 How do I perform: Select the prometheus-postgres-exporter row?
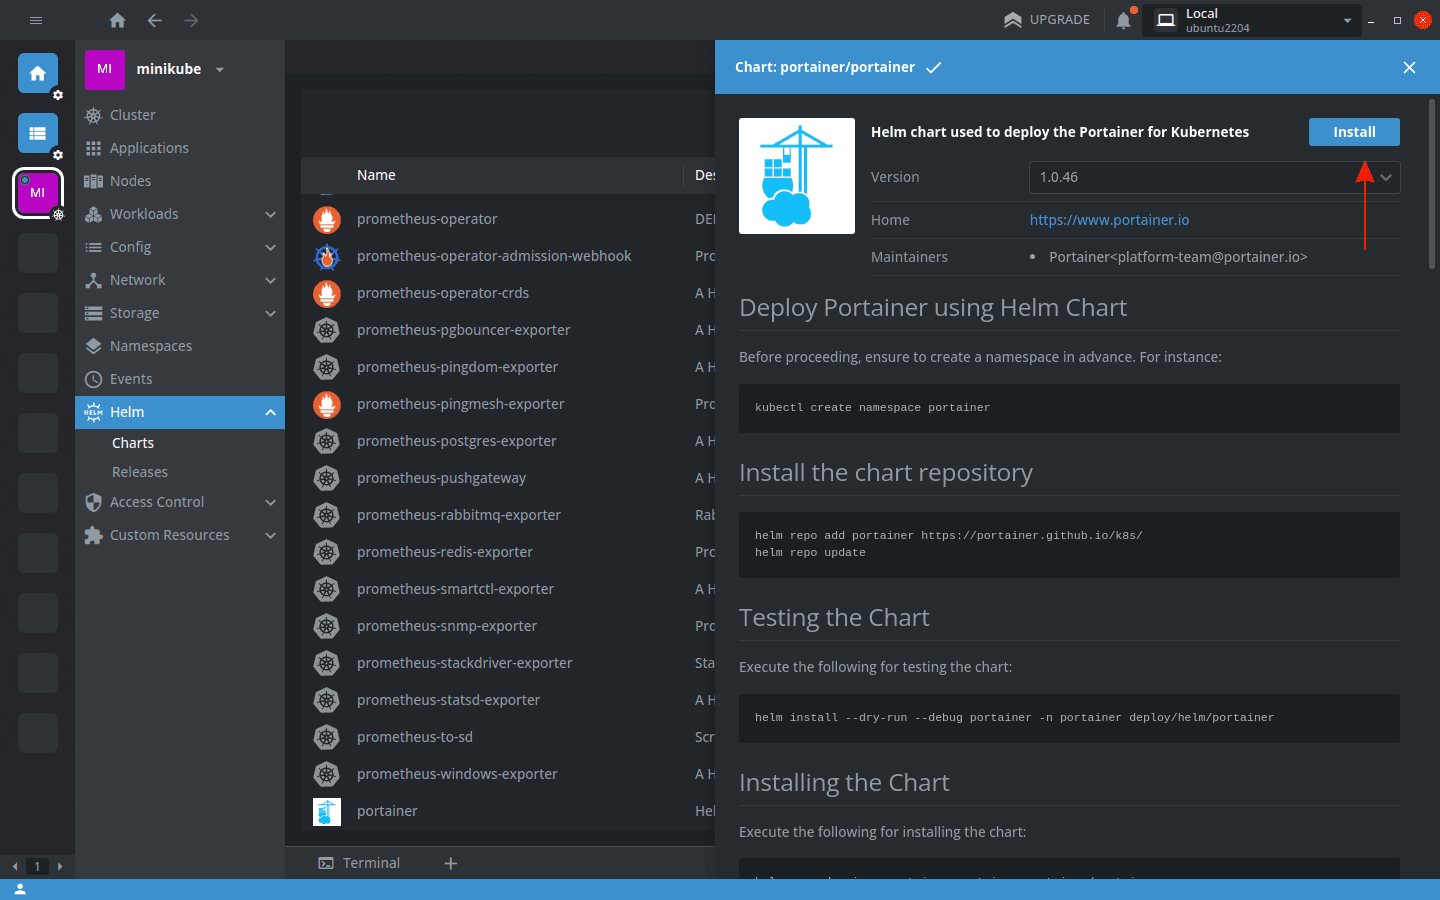[x=508, y=441]
